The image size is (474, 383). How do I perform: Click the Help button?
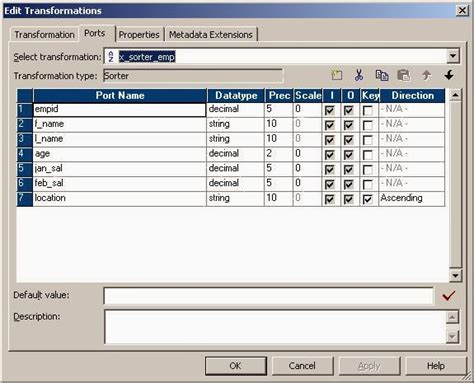(x=436, y=366)
